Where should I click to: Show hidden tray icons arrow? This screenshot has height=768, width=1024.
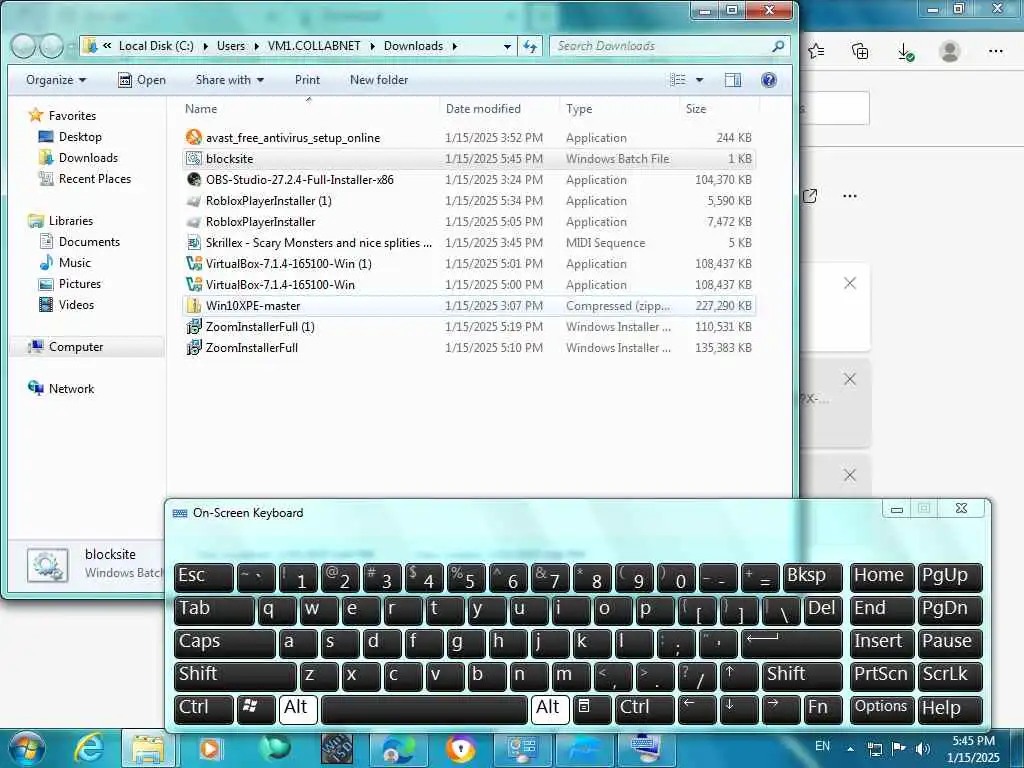(850, 748)
